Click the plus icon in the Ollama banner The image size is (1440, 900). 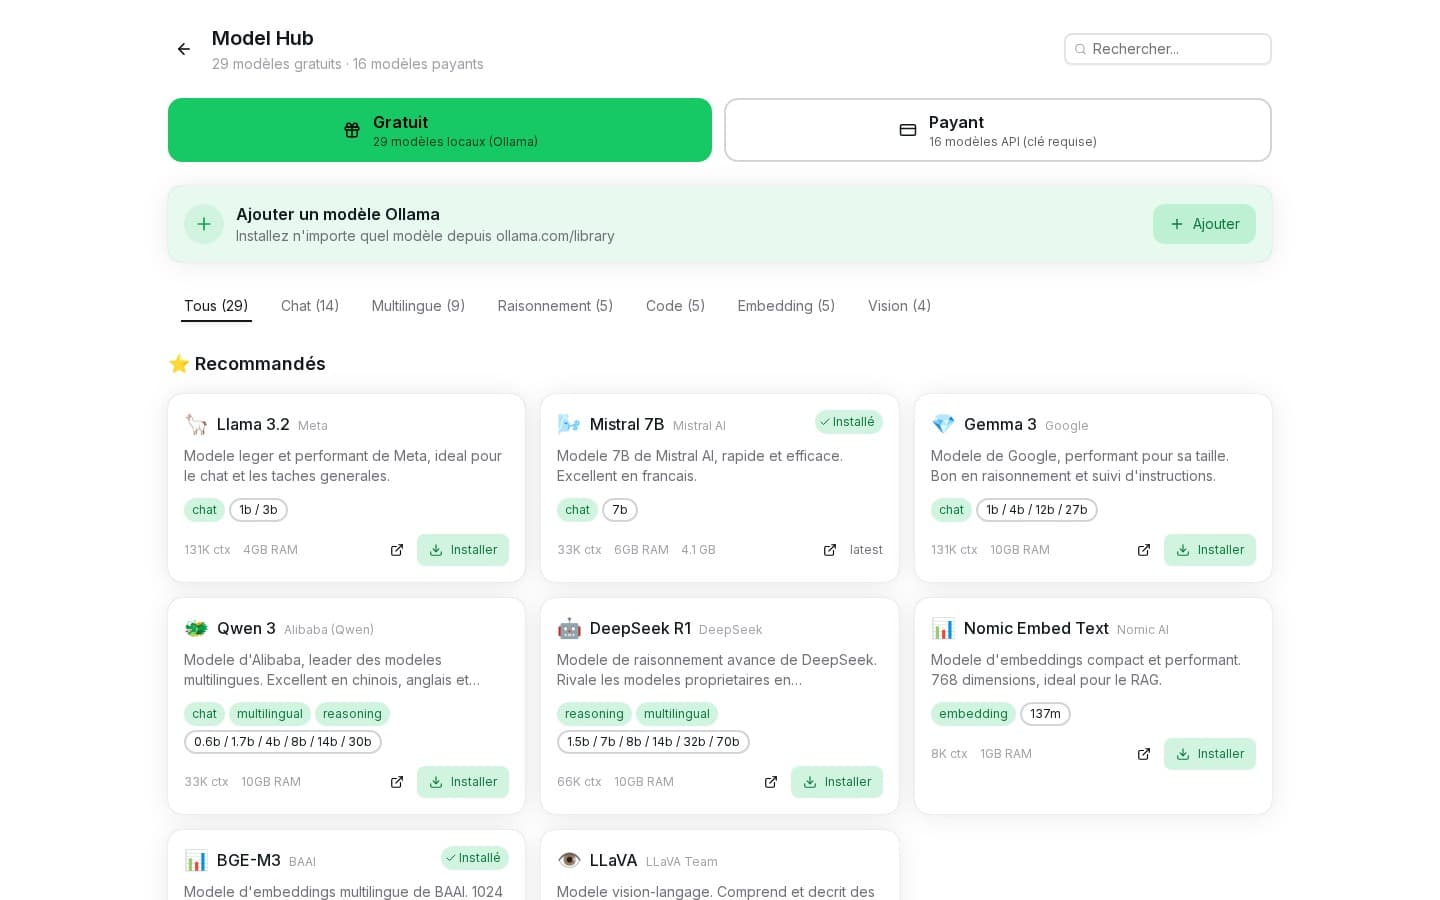point(204,224)
